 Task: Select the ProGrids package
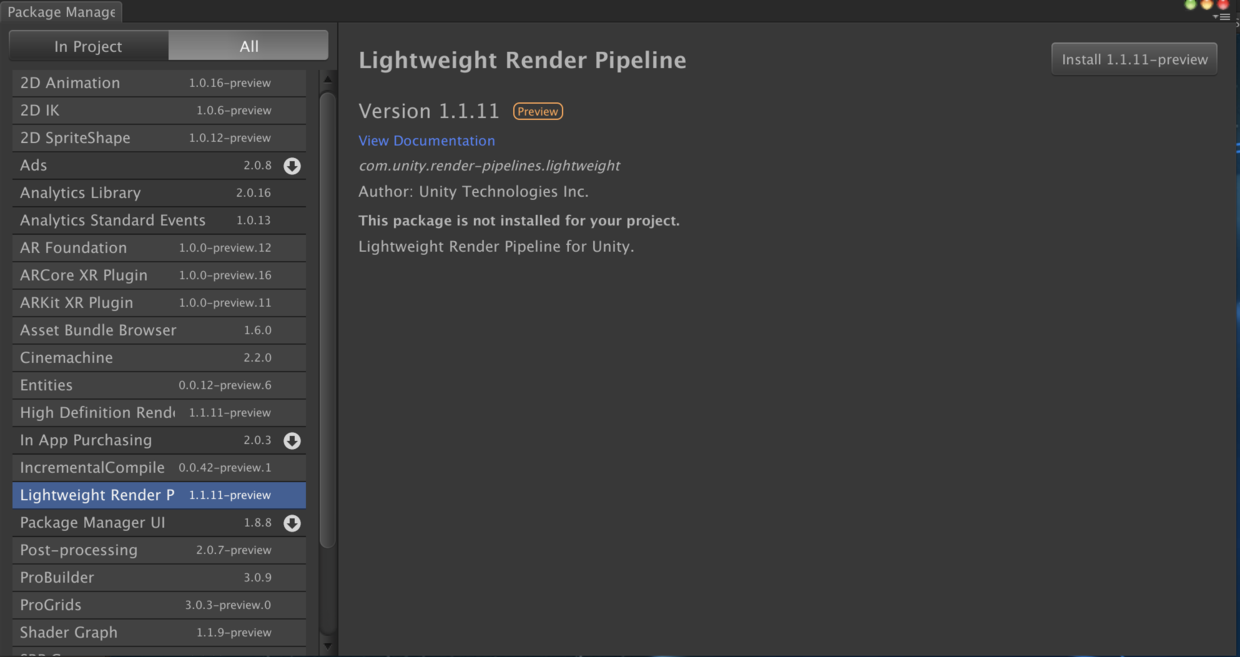pyautogui.click(x=159, y=605)
